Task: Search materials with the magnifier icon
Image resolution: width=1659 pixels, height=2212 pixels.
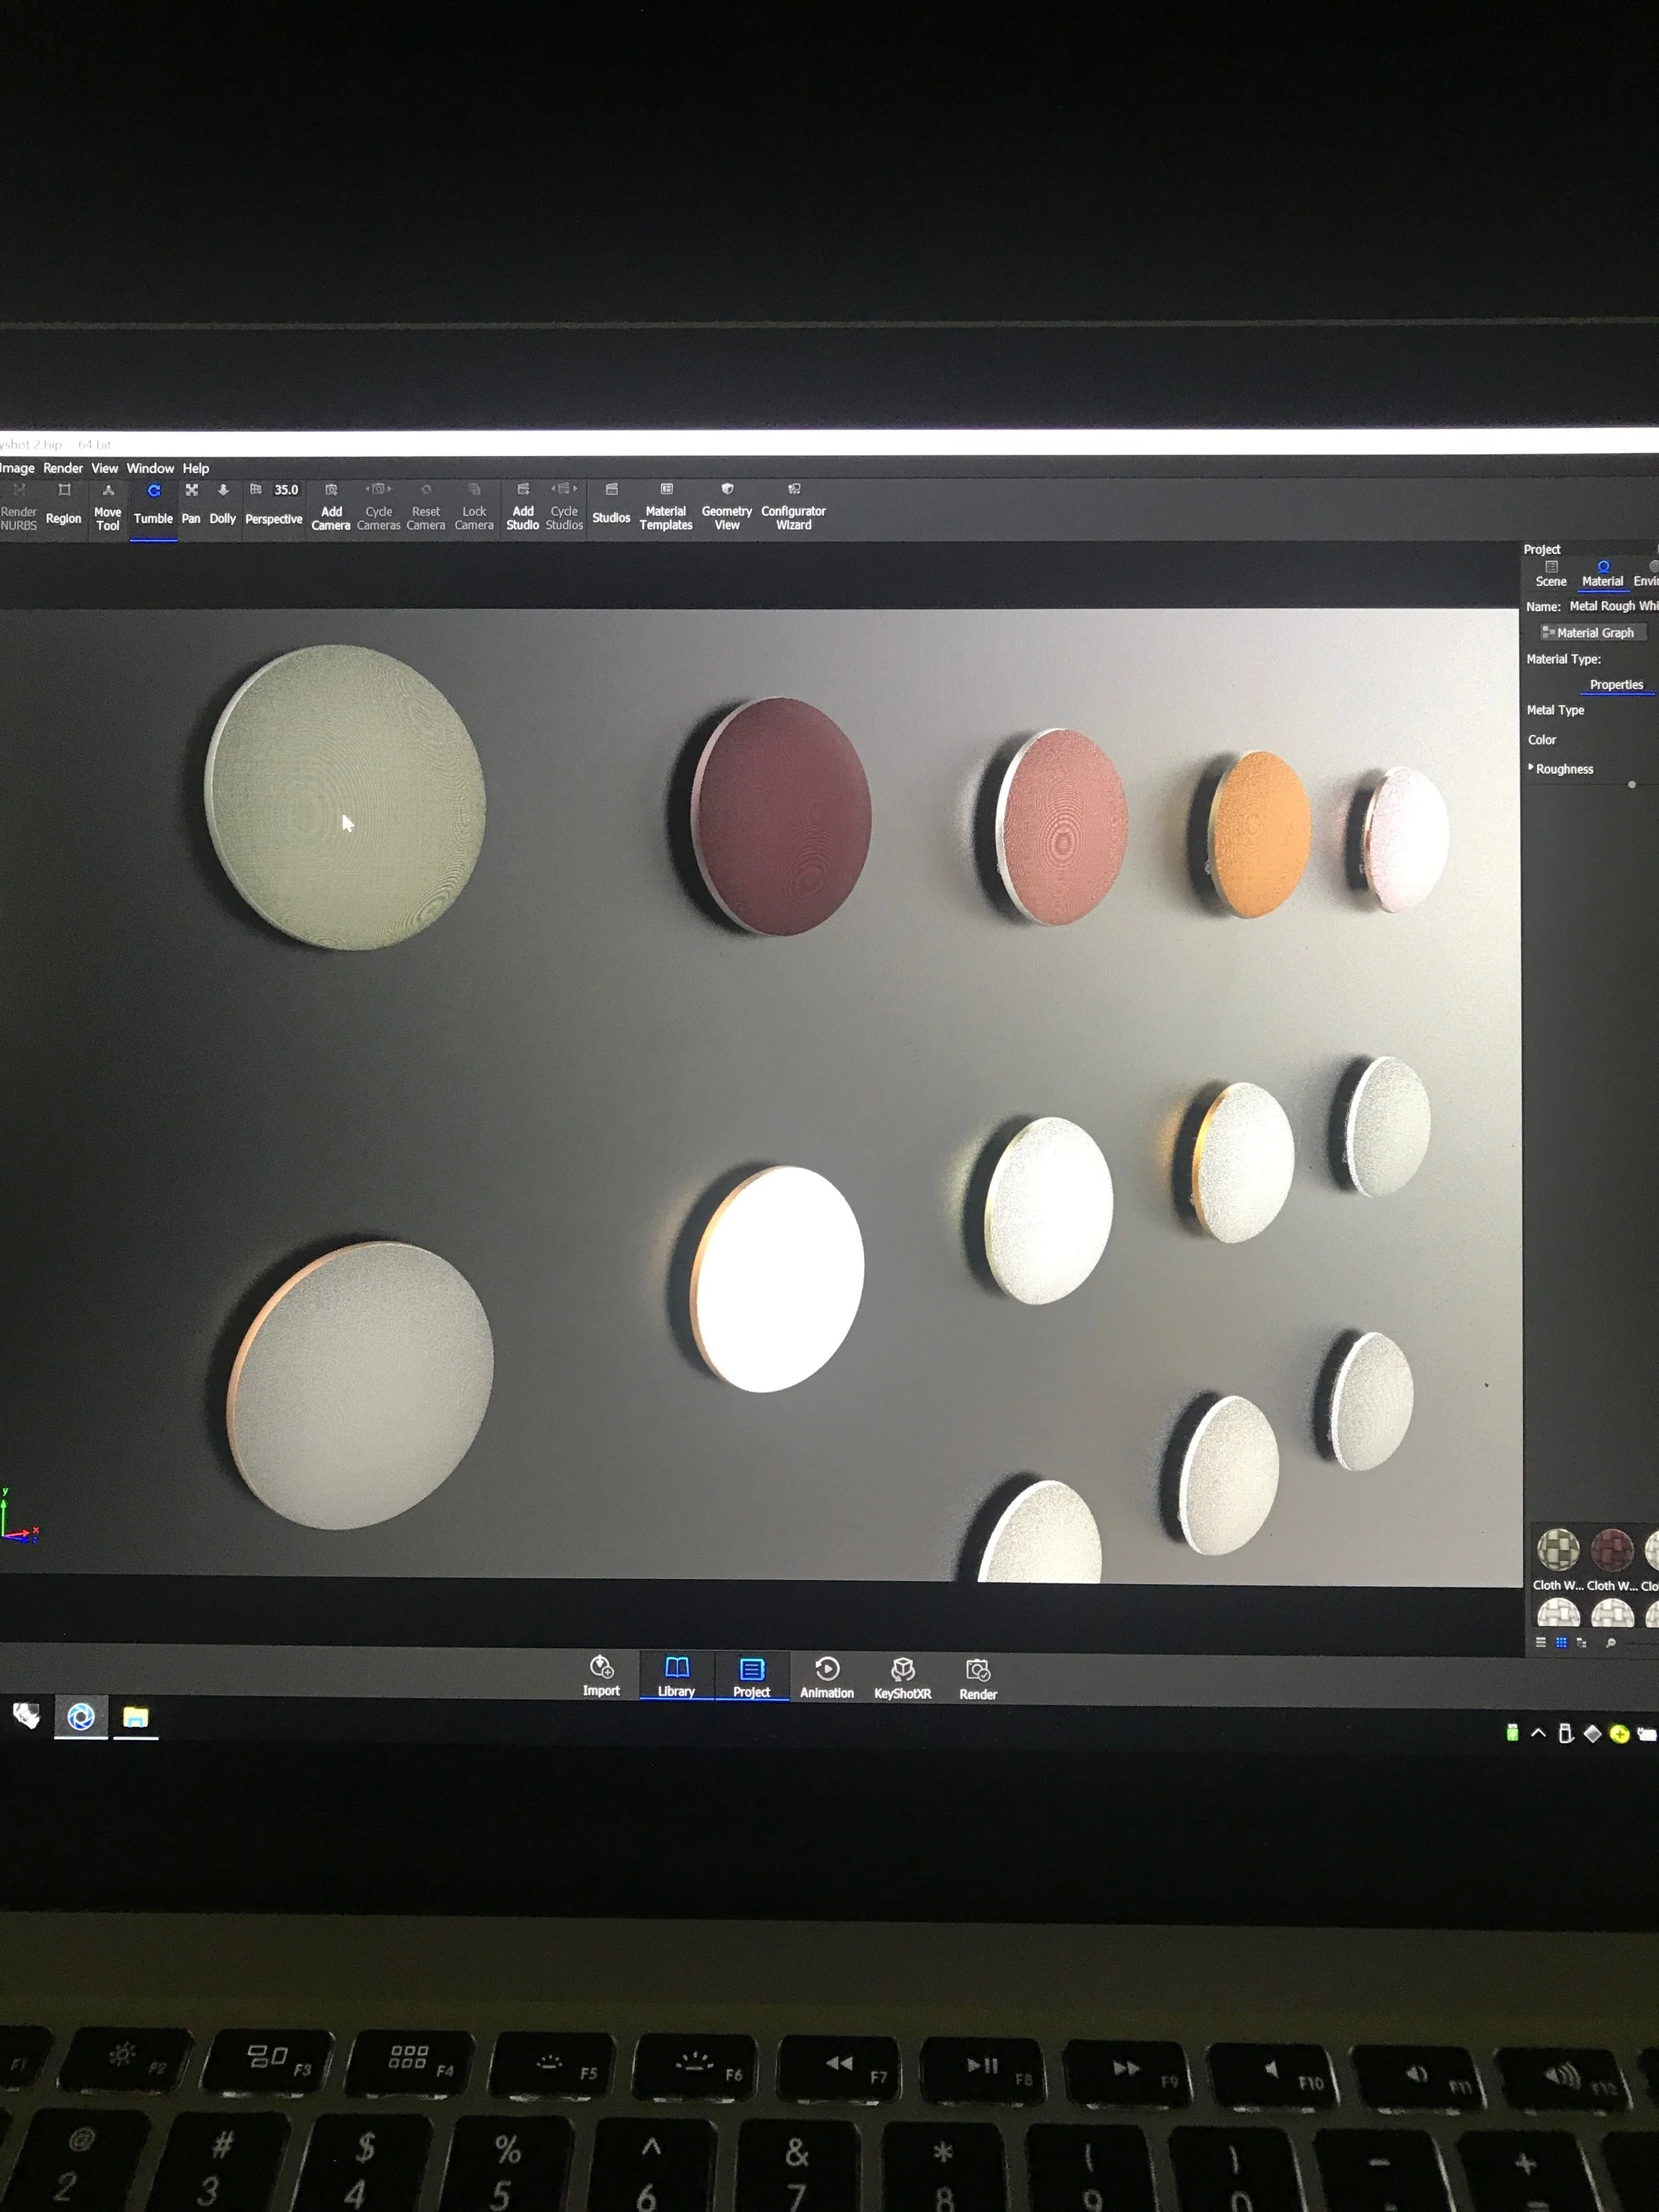Action: pyautogui.click(x=1610, y=1642)
